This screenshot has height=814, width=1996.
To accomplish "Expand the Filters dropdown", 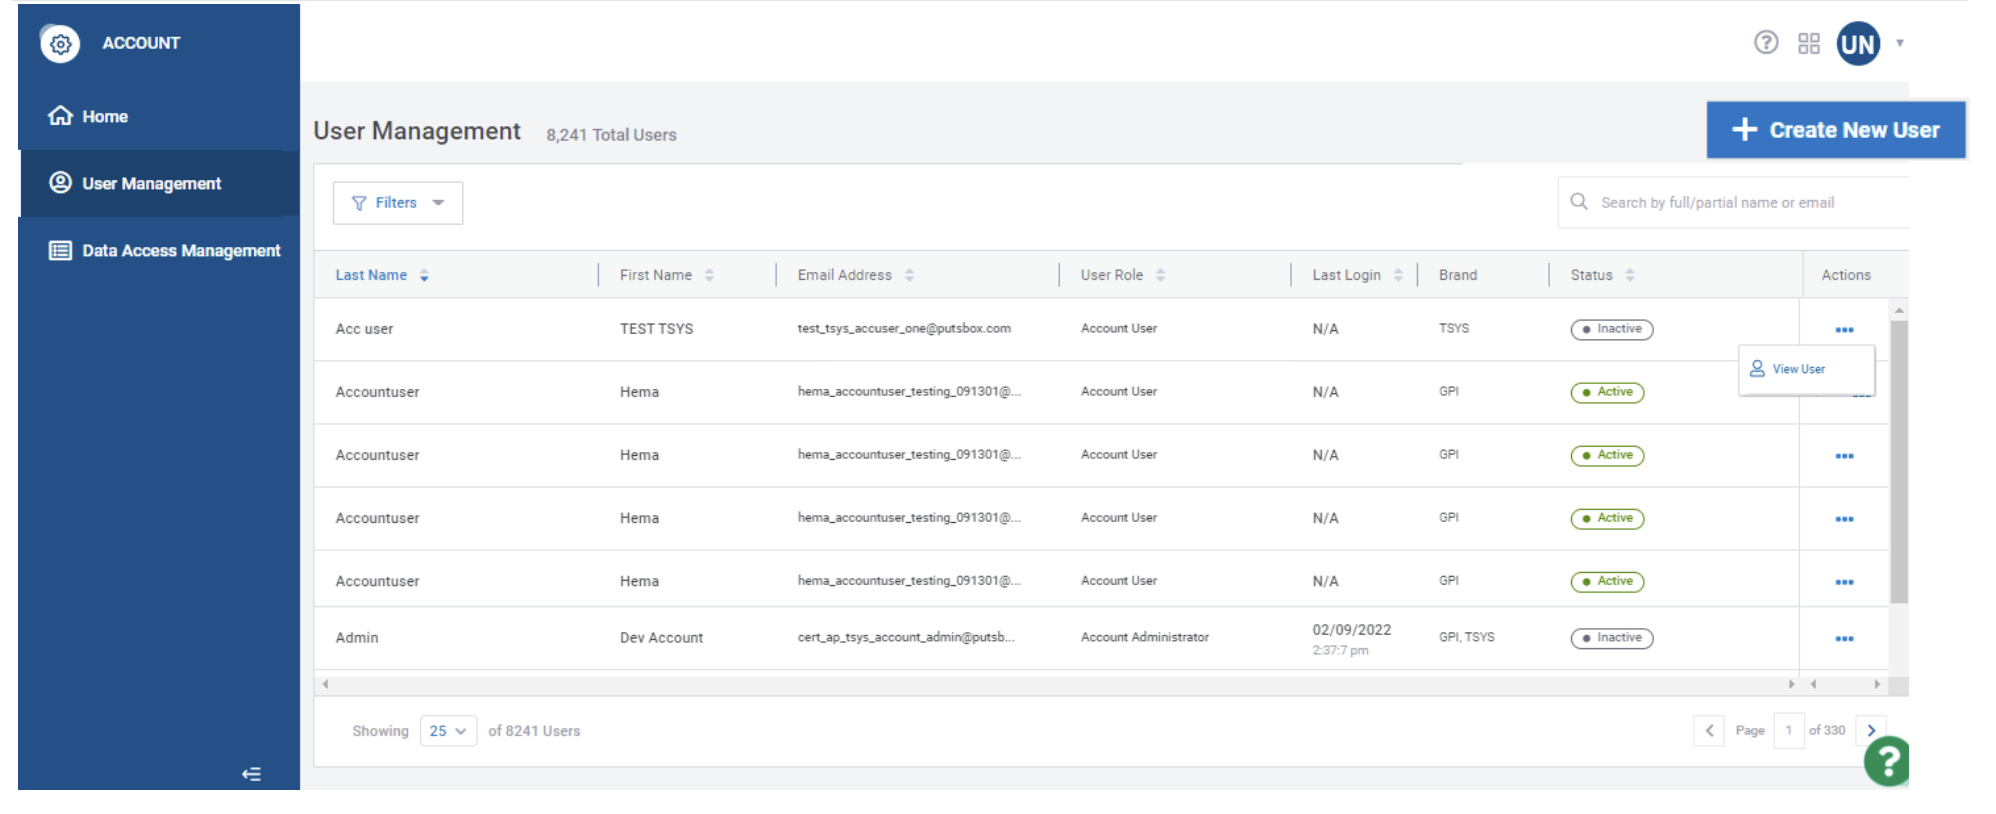I will point(397,203).
